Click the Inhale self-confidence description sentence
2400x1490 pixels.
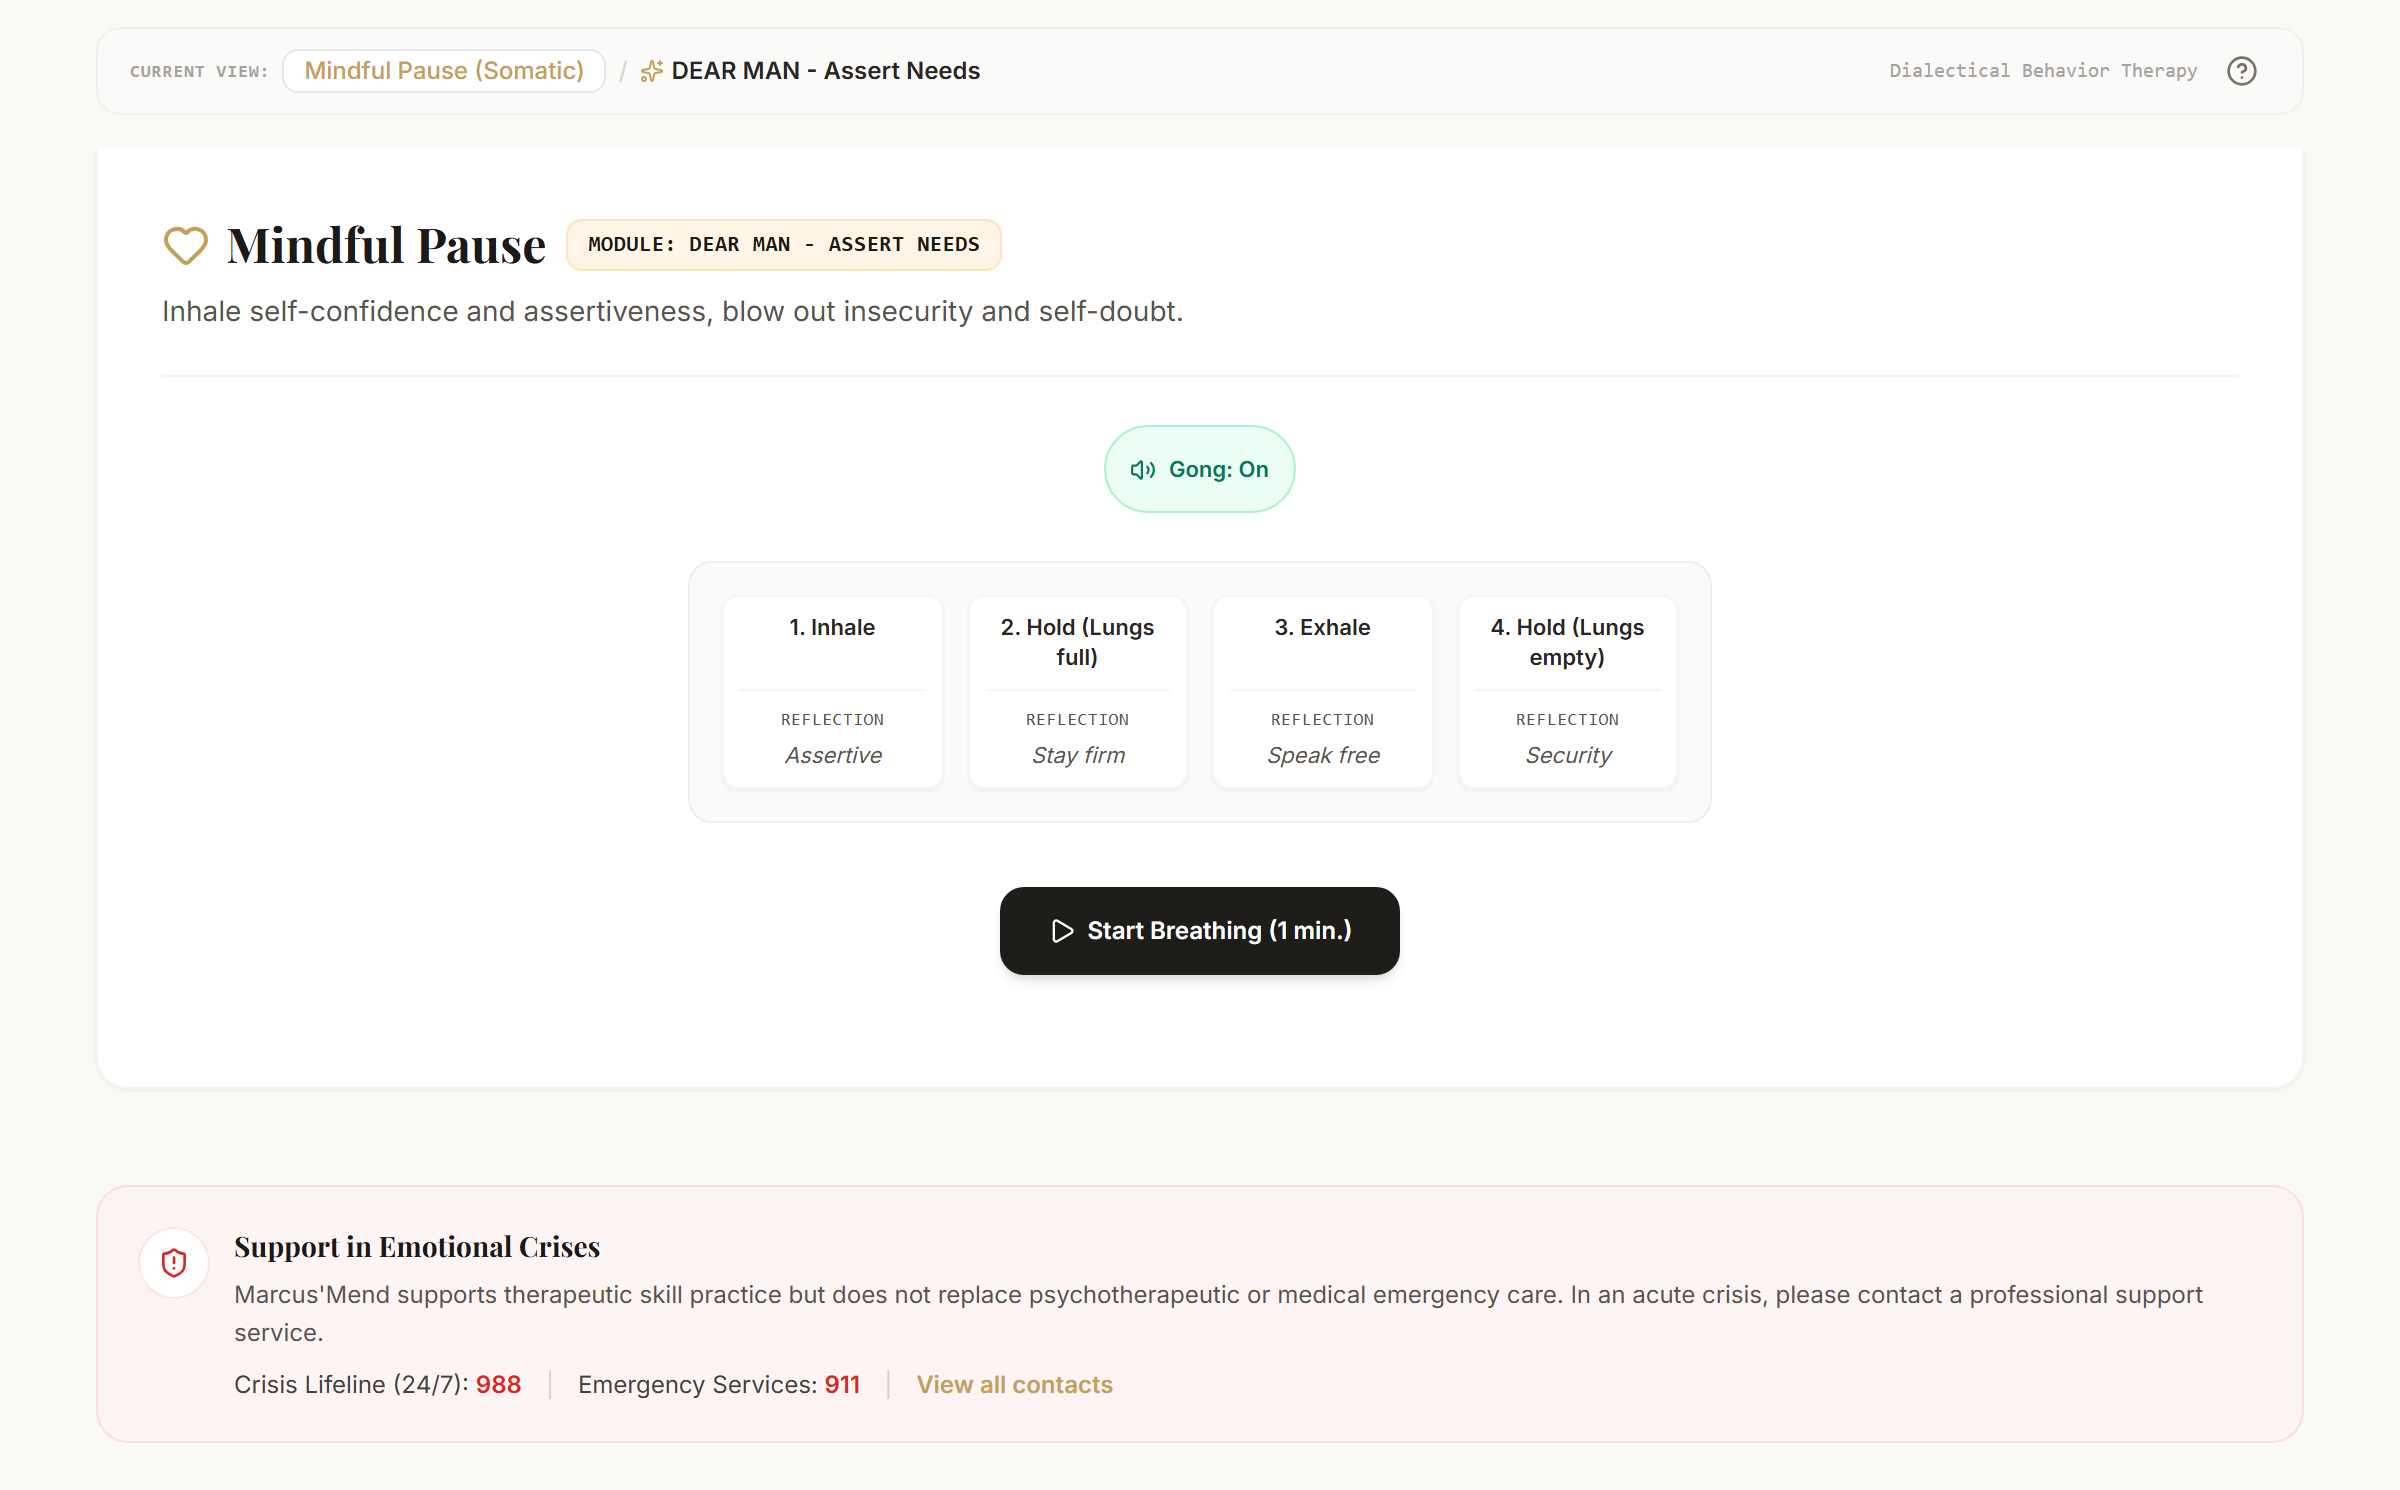tap(672, 312)
